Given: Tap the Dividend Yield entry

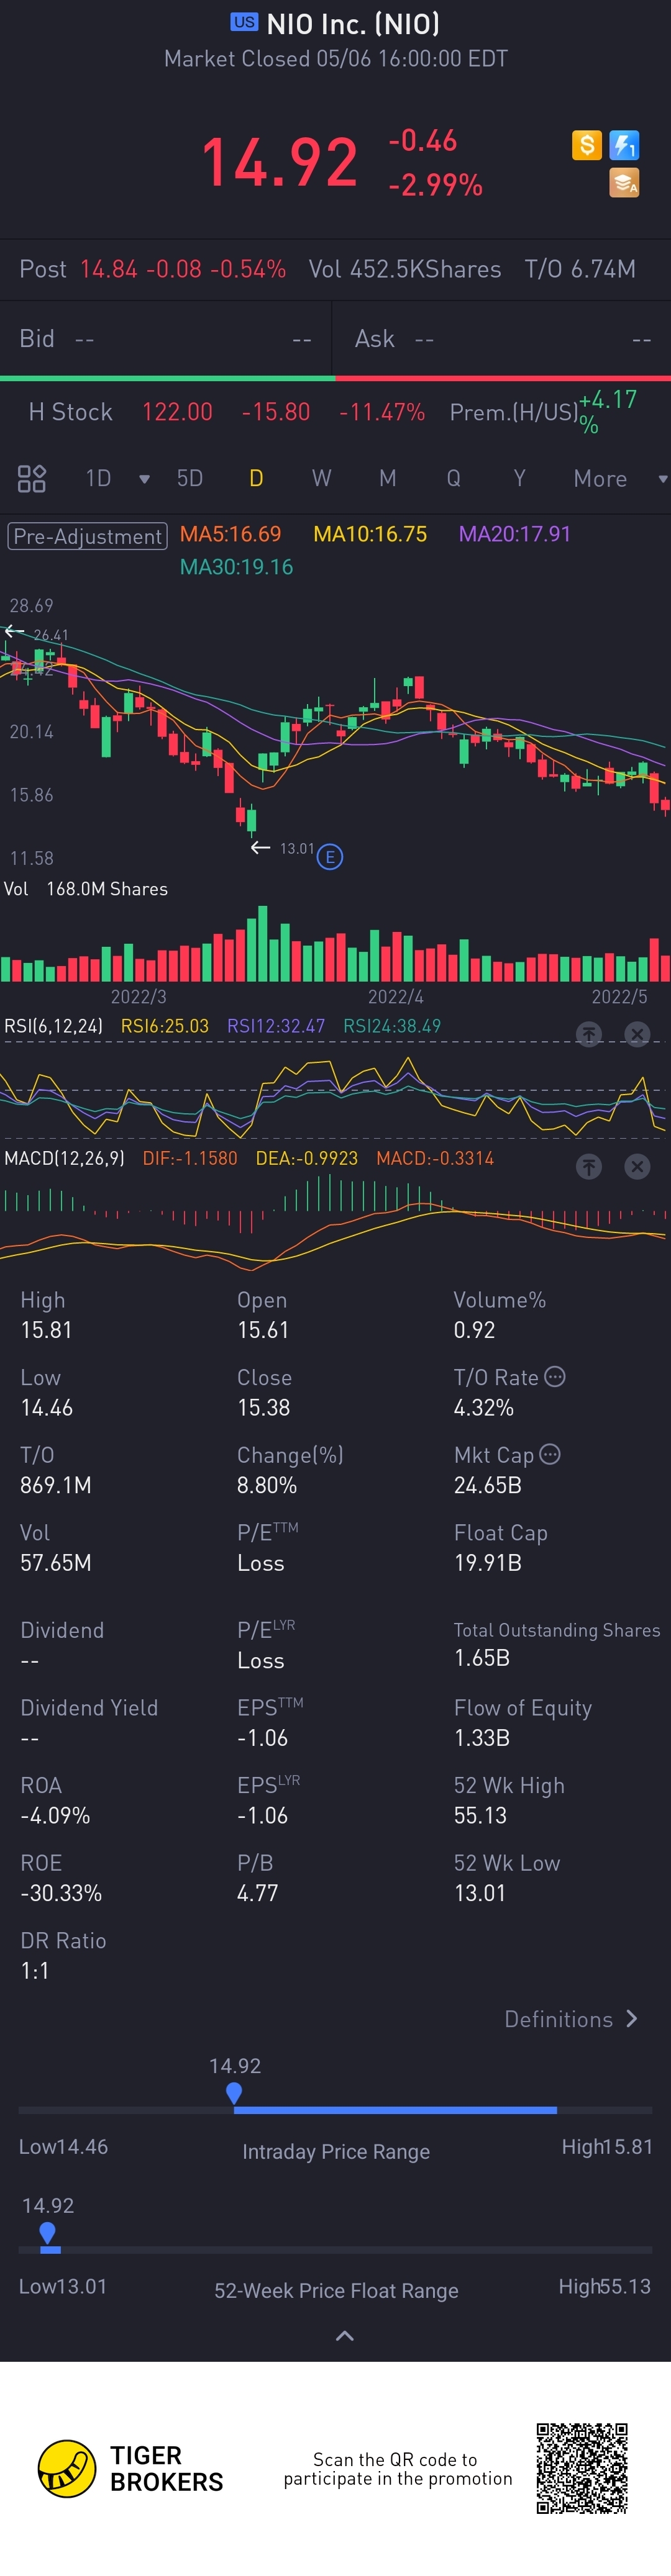Looking at the screenshot, I should pyautogui.click(x=89, y=1722).
